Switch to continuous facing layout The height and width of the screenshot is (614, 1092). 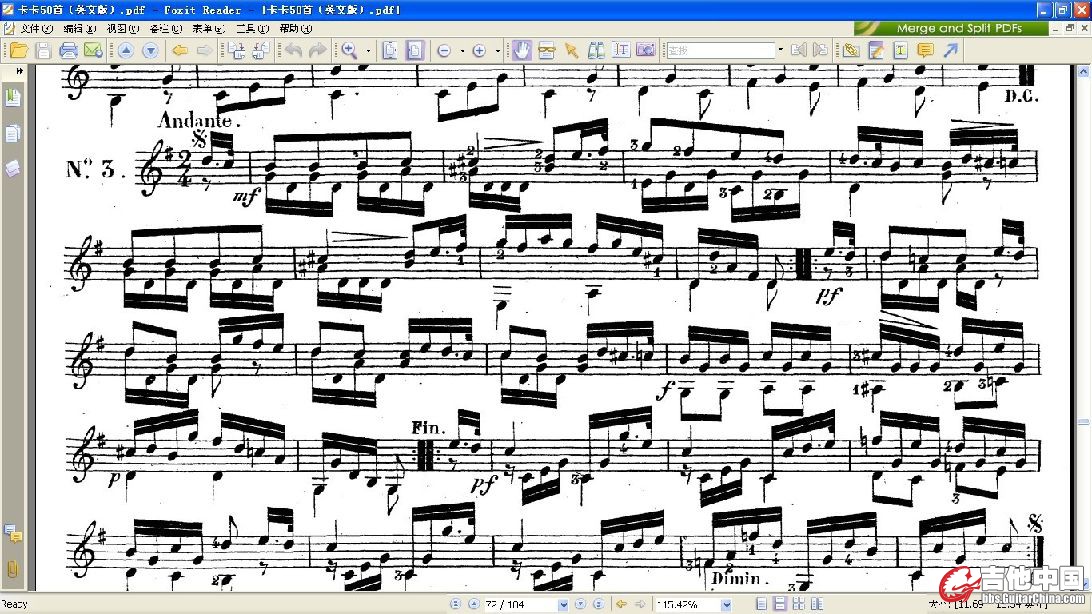(x=798, y=604)
